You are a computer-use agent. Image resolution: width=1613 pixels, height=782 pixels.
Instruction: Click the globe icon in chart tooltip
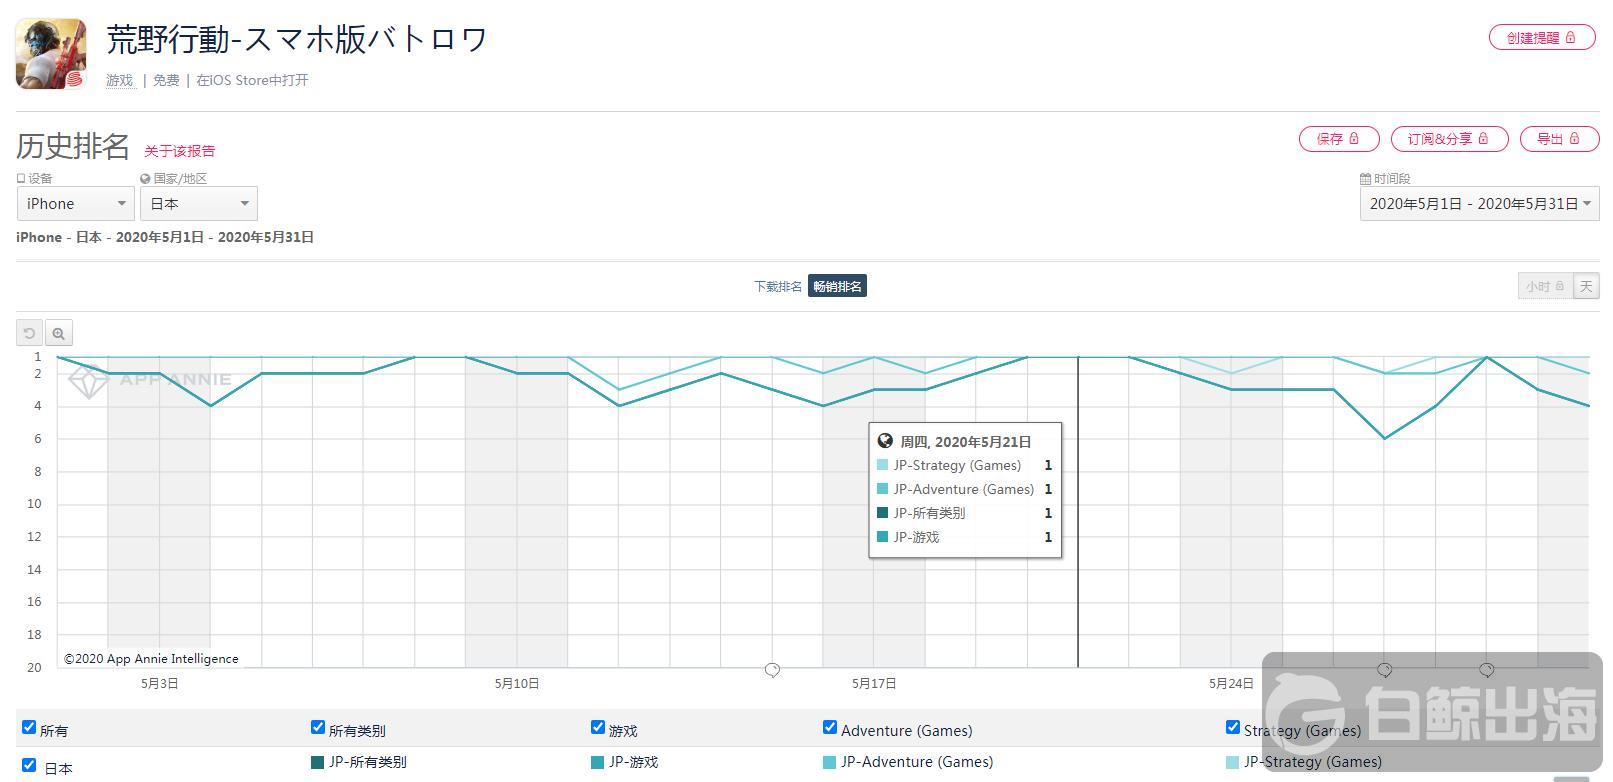tap(885, 441)
